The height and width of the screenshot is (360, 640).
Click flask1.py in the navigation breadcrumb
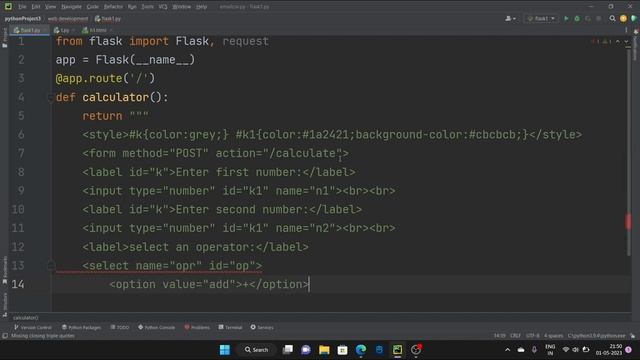pyautogui.click(x=108, y=19)
